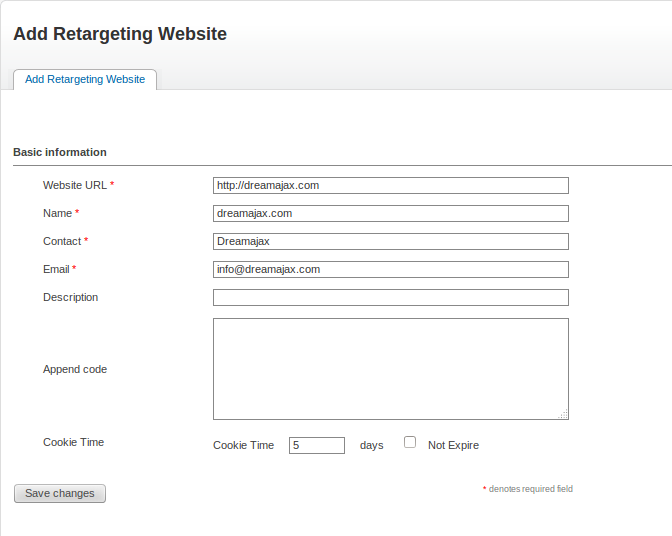
Task: Enable the Not Expire checkbox
Action: pyautogui.click(x=410, y=442)
